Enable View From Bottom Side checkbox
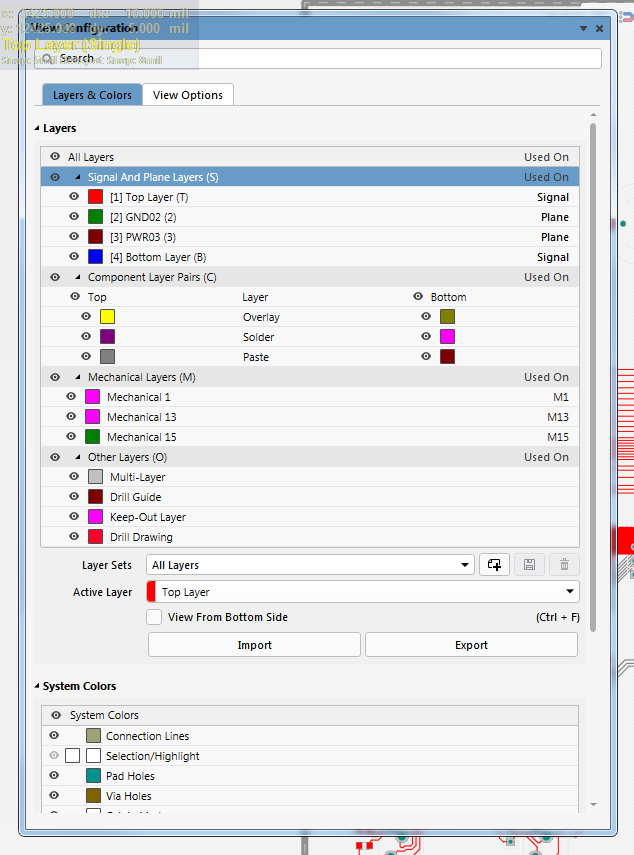Screen dimensions: 634x855 (x=154, y=617)
